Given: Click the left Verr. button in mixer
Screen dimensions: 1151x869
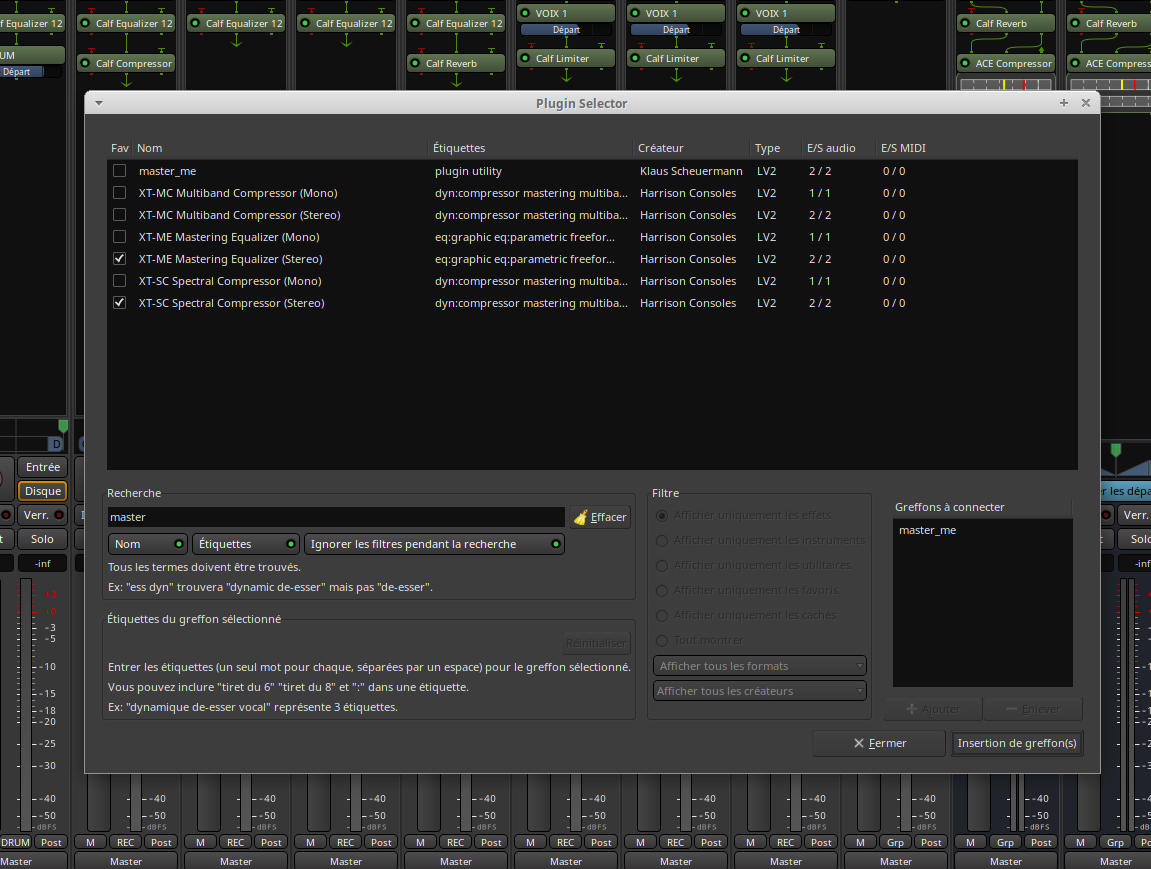Looking at the screenshot, I should click(x=43, y=515).
